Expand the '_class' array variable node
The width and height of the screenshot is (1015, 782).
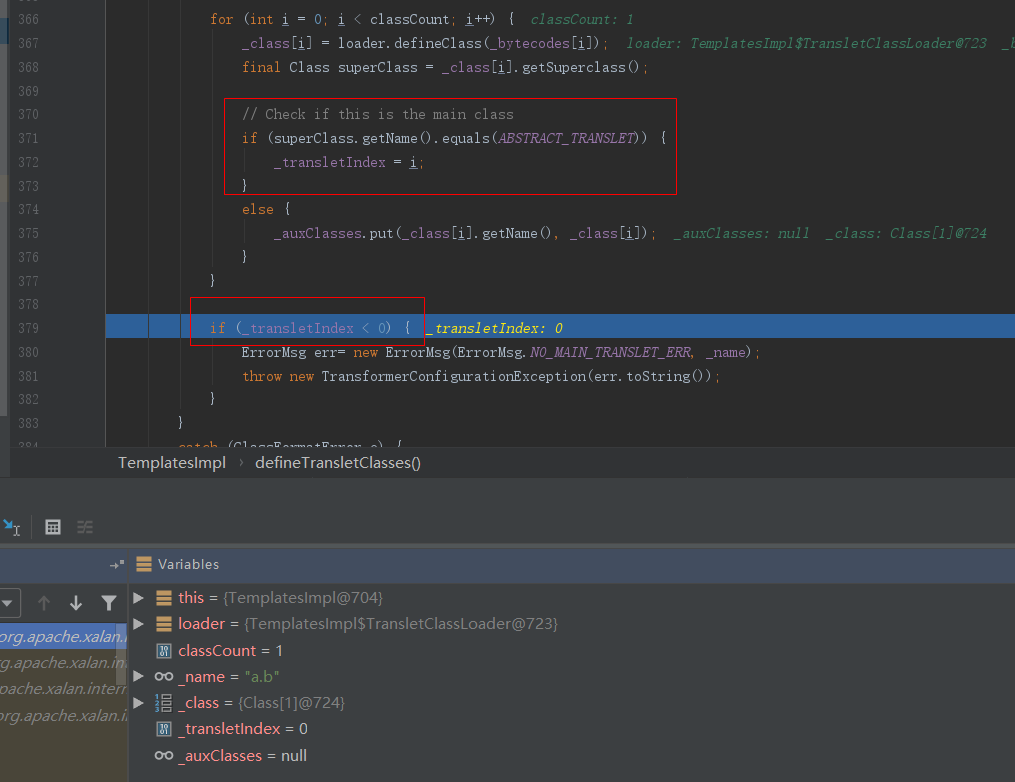point(138,703)
